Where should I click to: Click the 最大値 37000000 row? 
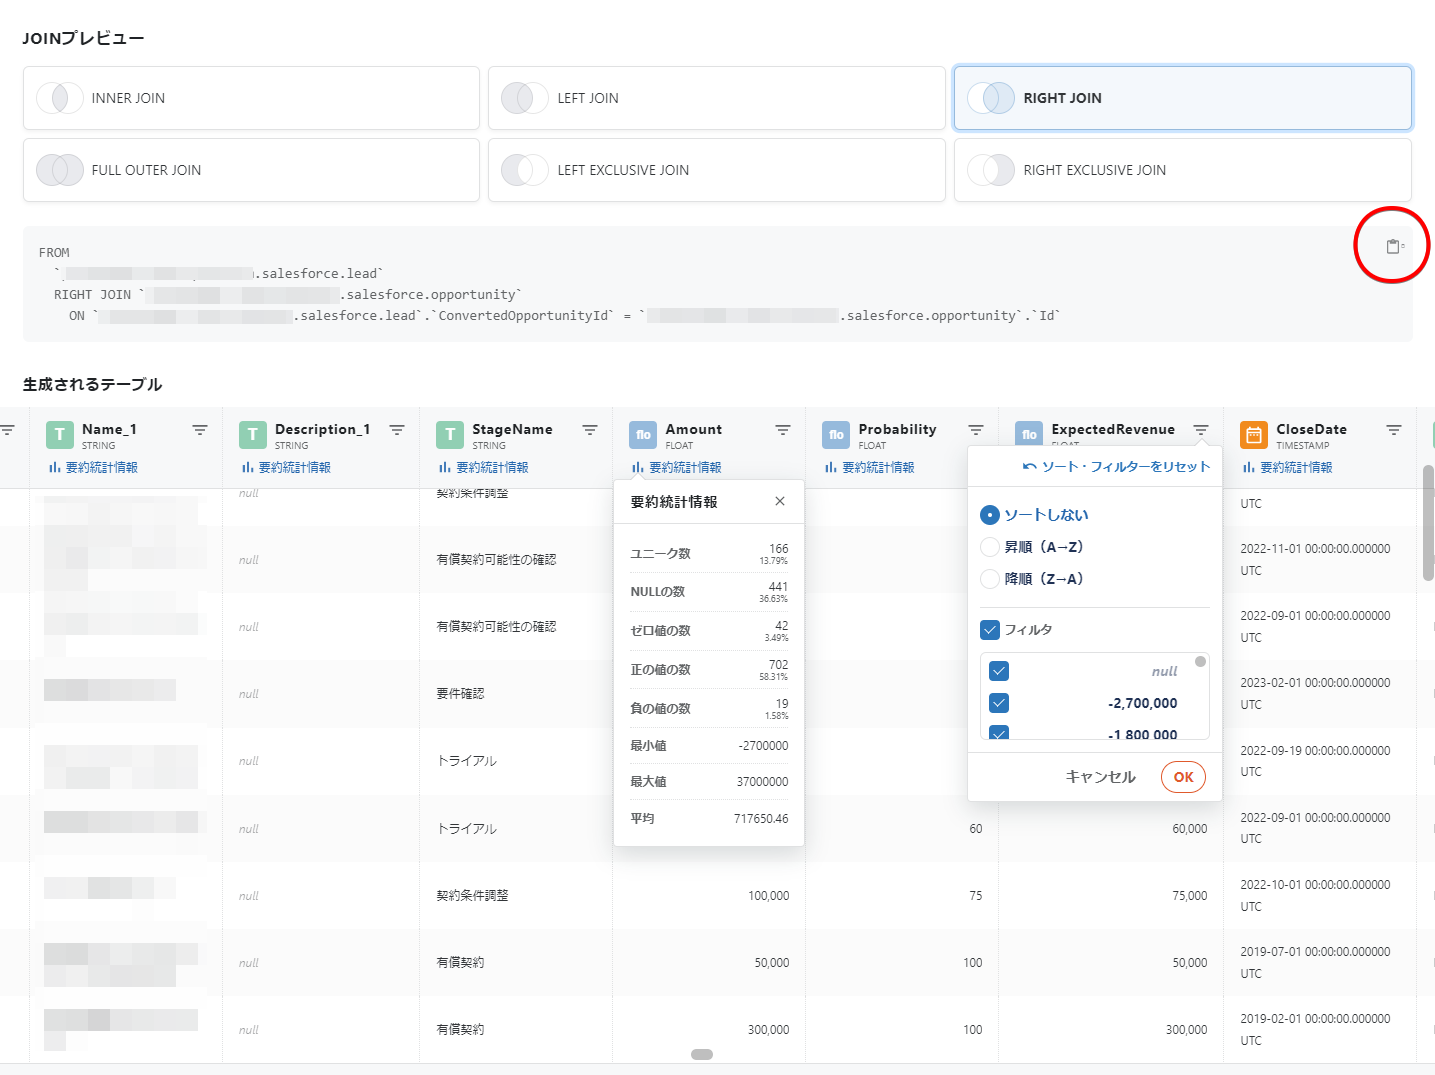(x=709, y=782)
